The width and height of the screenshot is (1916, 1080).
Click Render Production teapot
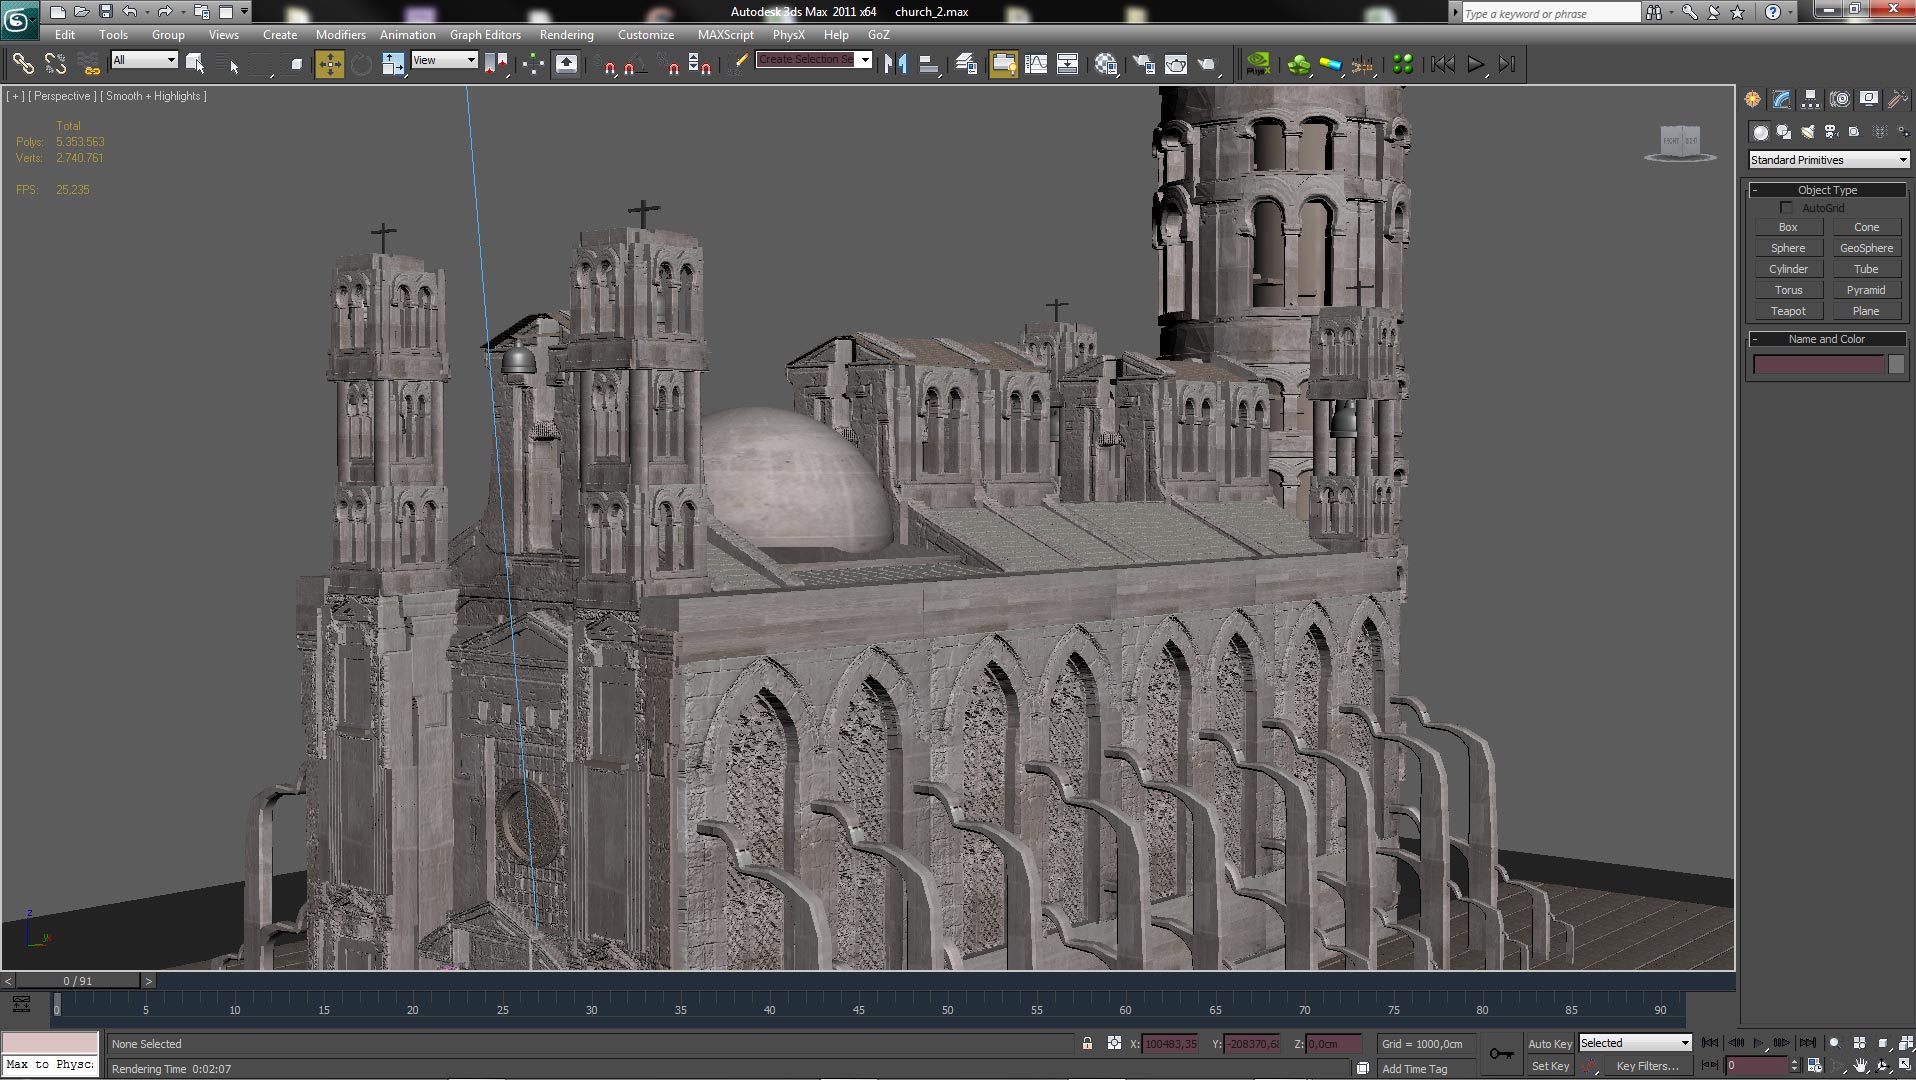1209,64
